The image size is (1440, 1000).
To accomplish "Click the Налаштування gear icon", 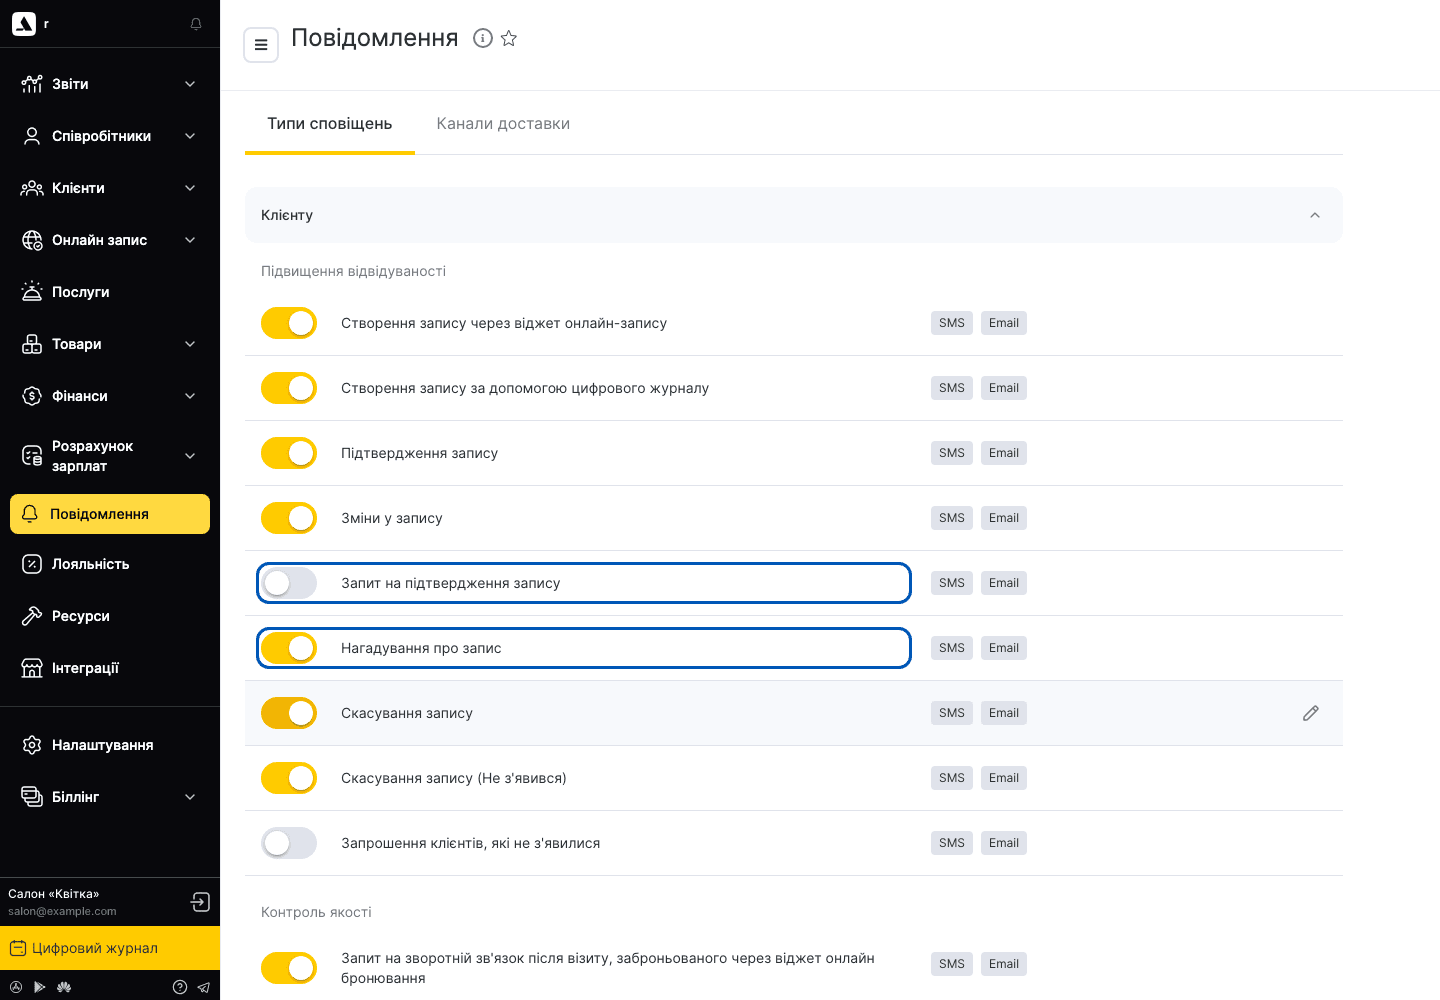I will pyautogui.click(x=32, y=745).
